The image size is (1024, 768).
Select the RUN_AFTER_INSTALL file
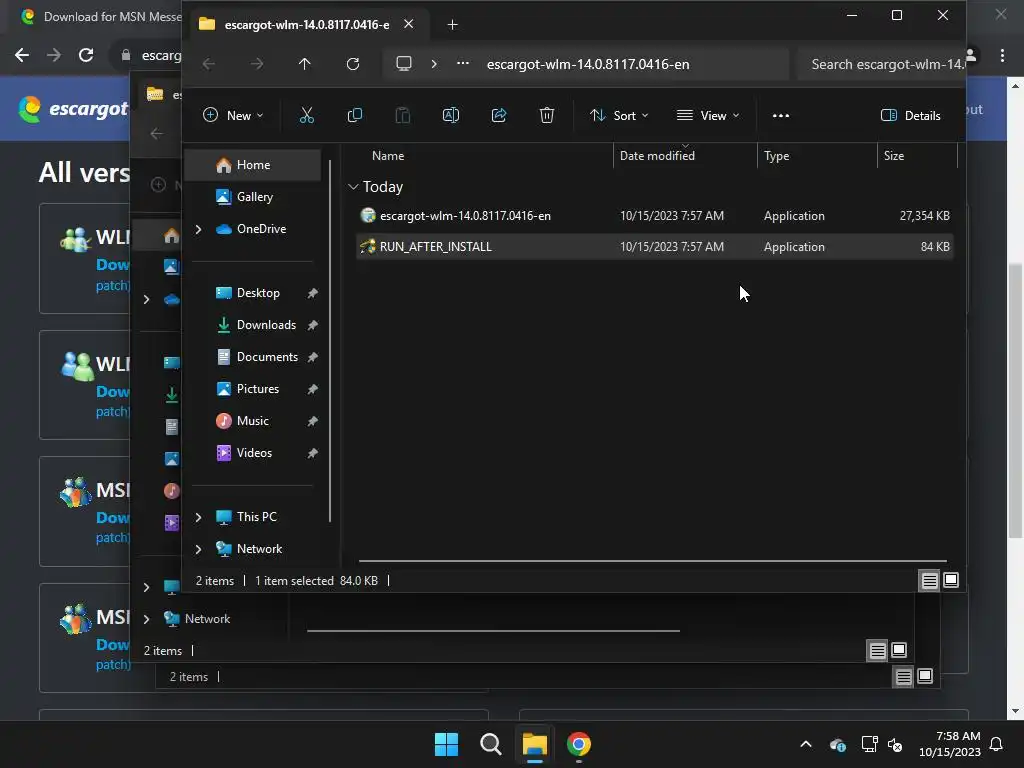point(654,247)
